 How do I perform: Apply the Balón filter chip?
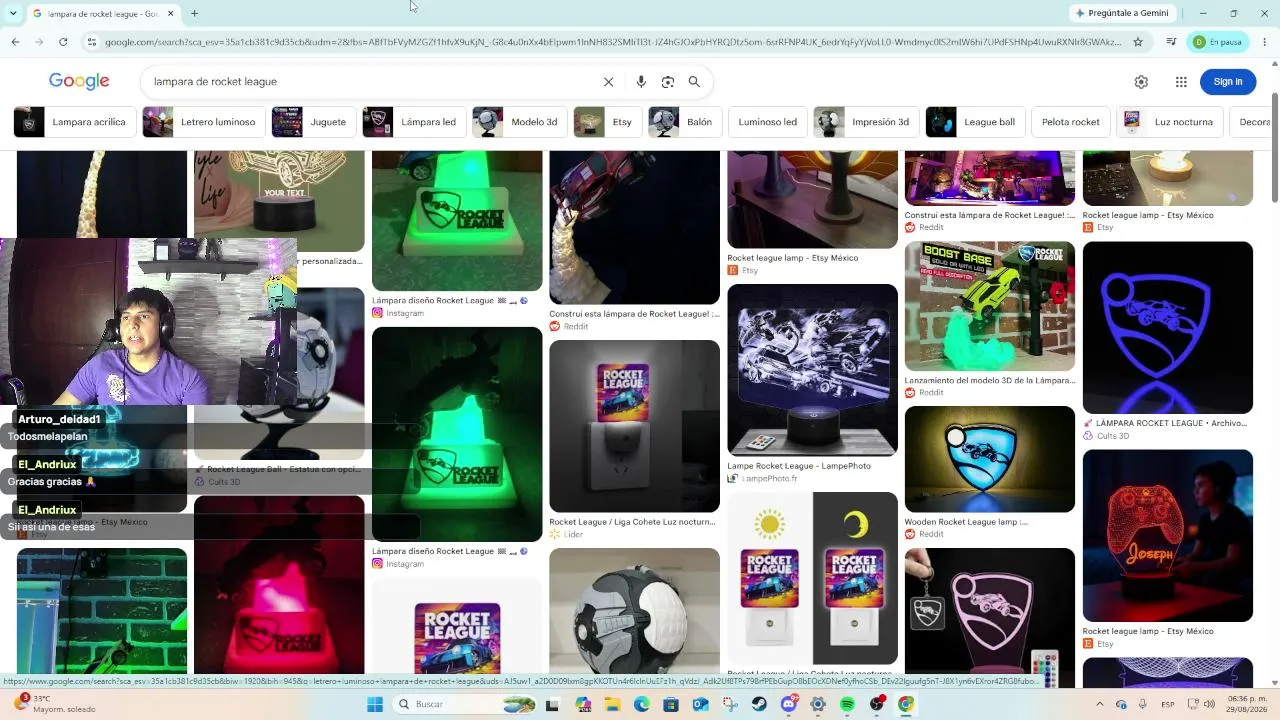684,122
